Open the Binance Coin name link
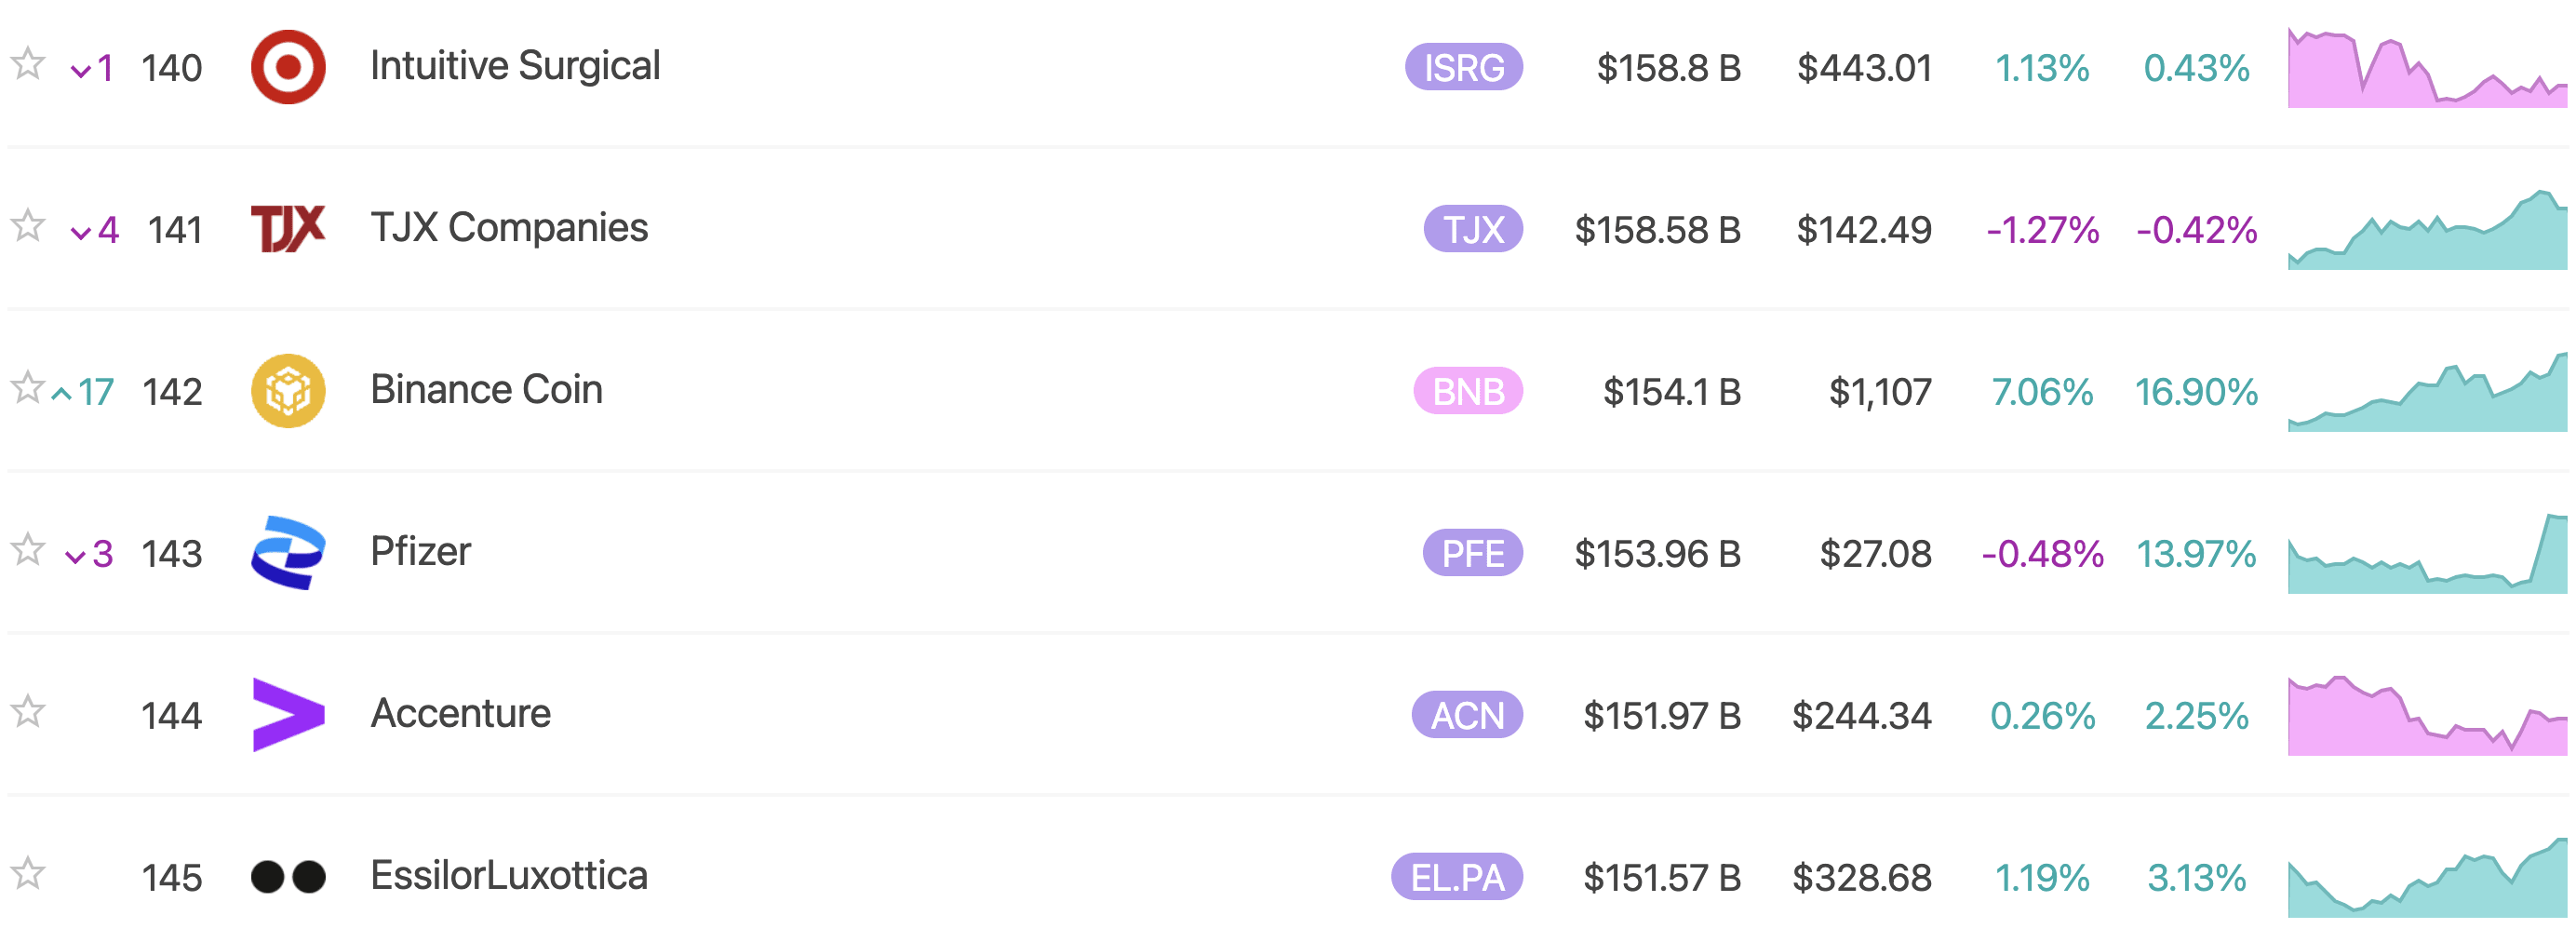 [486, 390]
